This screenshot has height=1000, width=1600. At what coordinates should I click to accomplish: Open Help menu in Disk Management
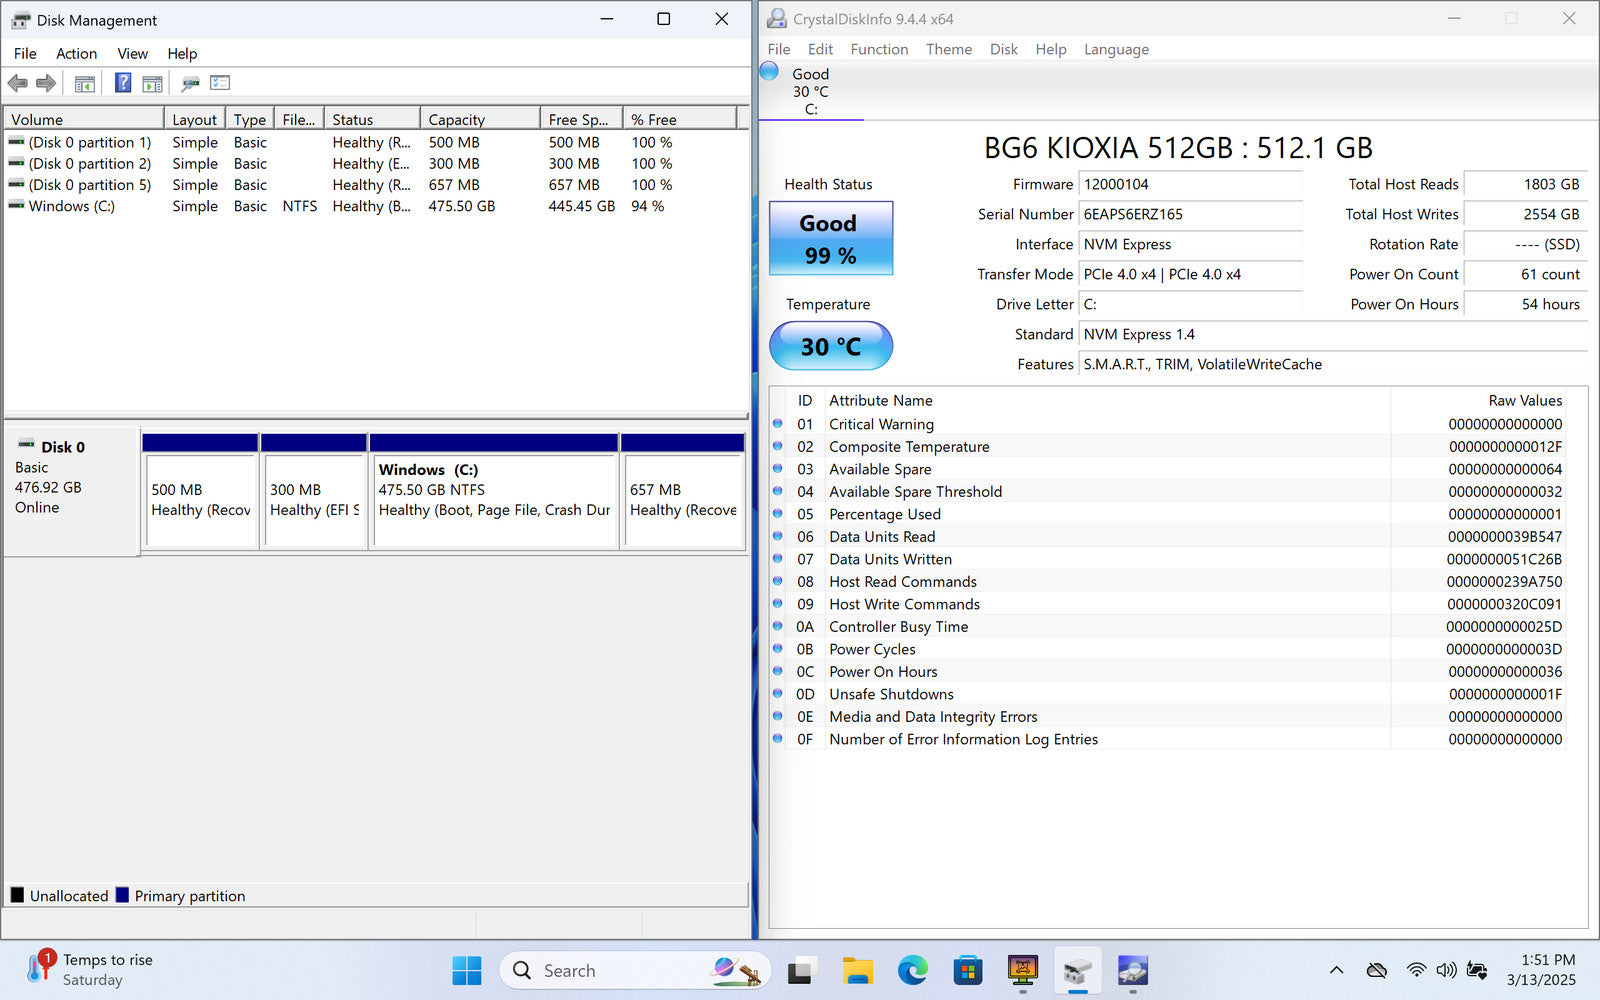[182, 54]
